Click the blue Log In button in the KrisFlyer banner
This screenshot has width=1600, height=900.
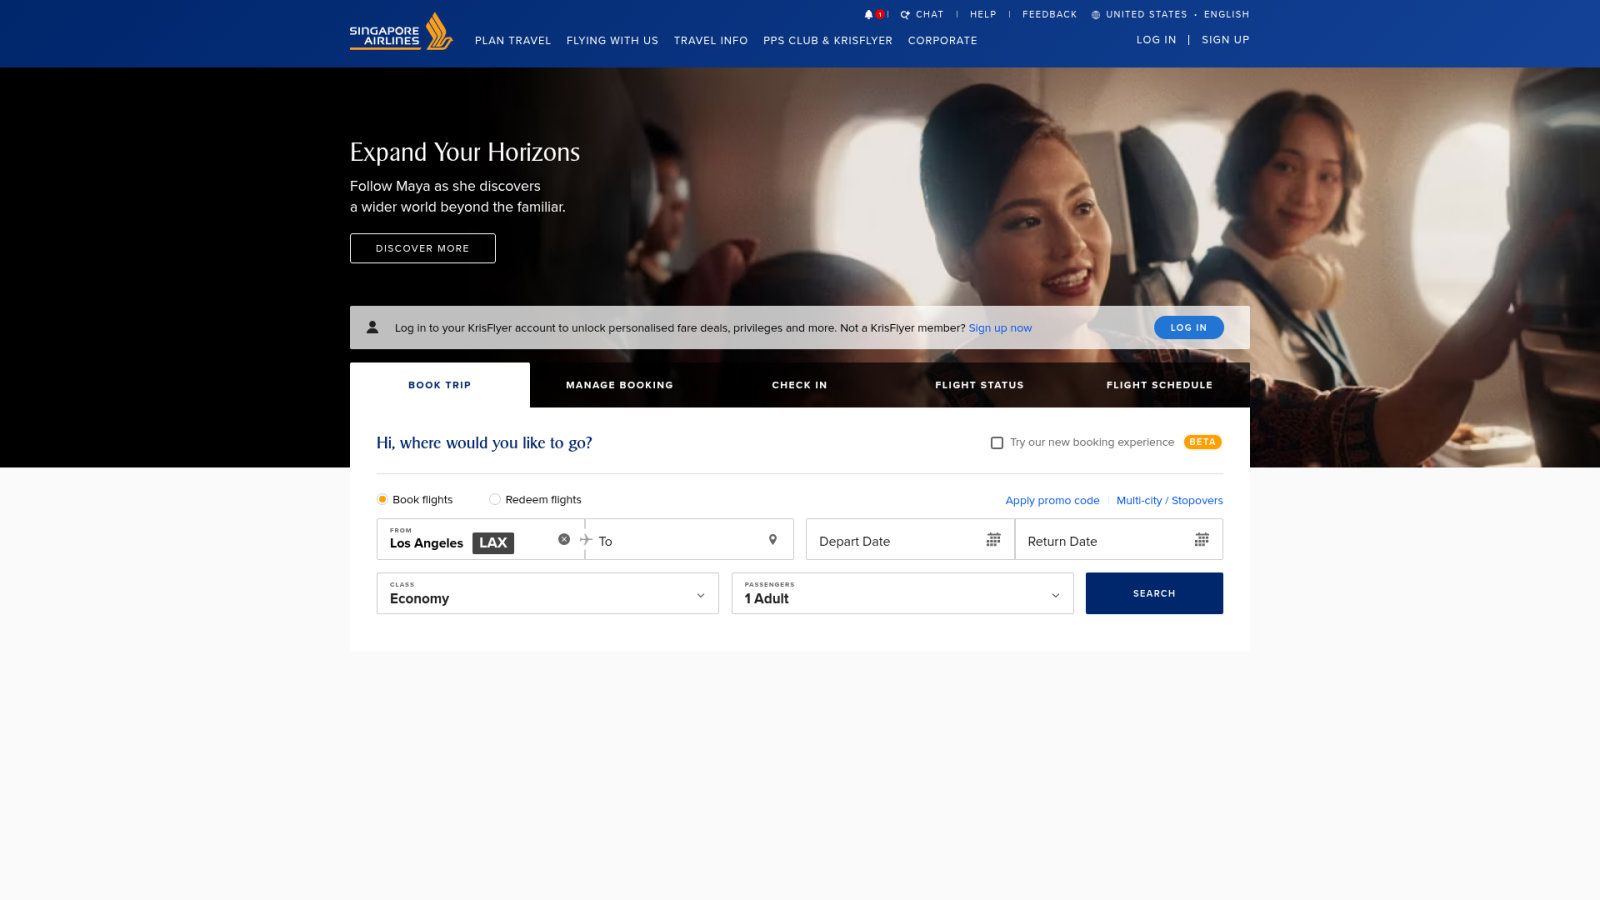(x=1189, y=327)
